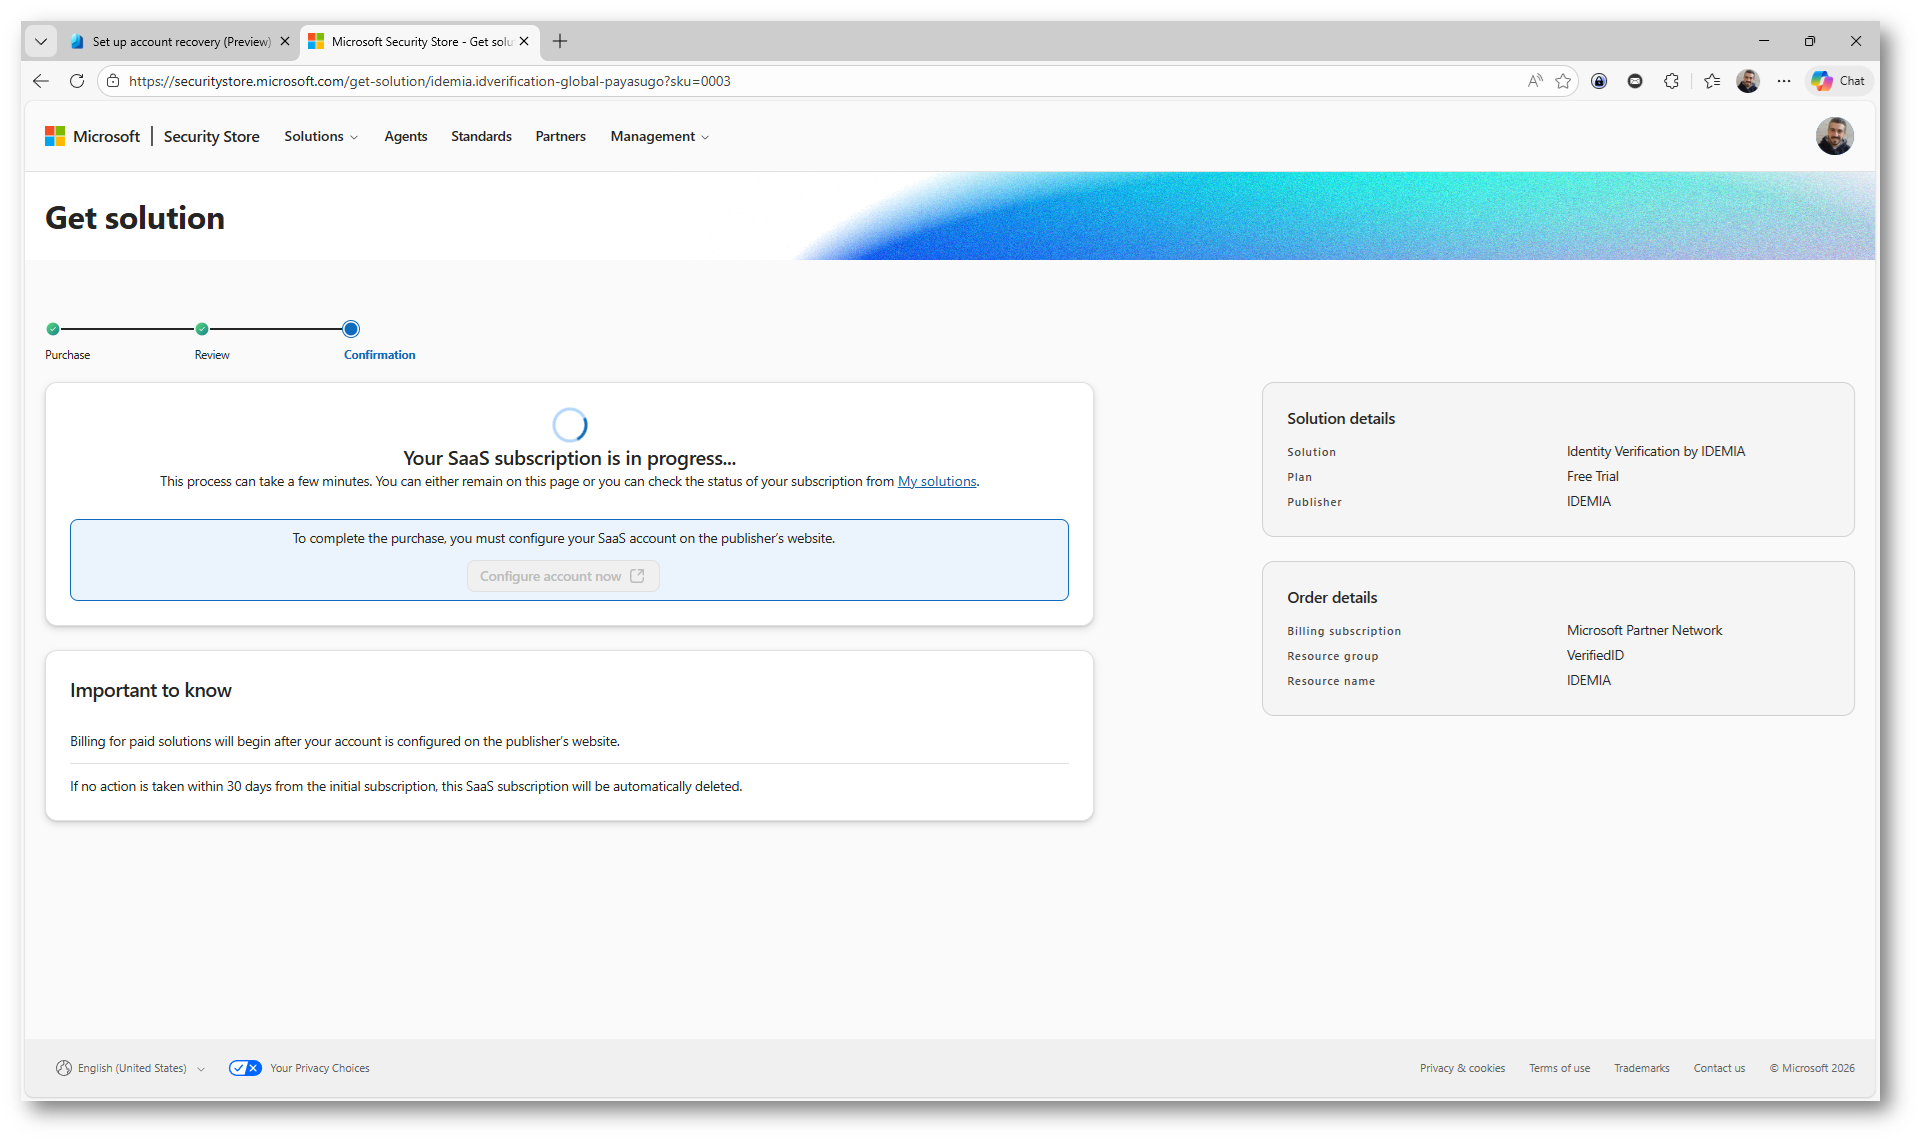Click the My solutions link
Viewport: 1922px width, 1143px height.
tap(936, 481)
